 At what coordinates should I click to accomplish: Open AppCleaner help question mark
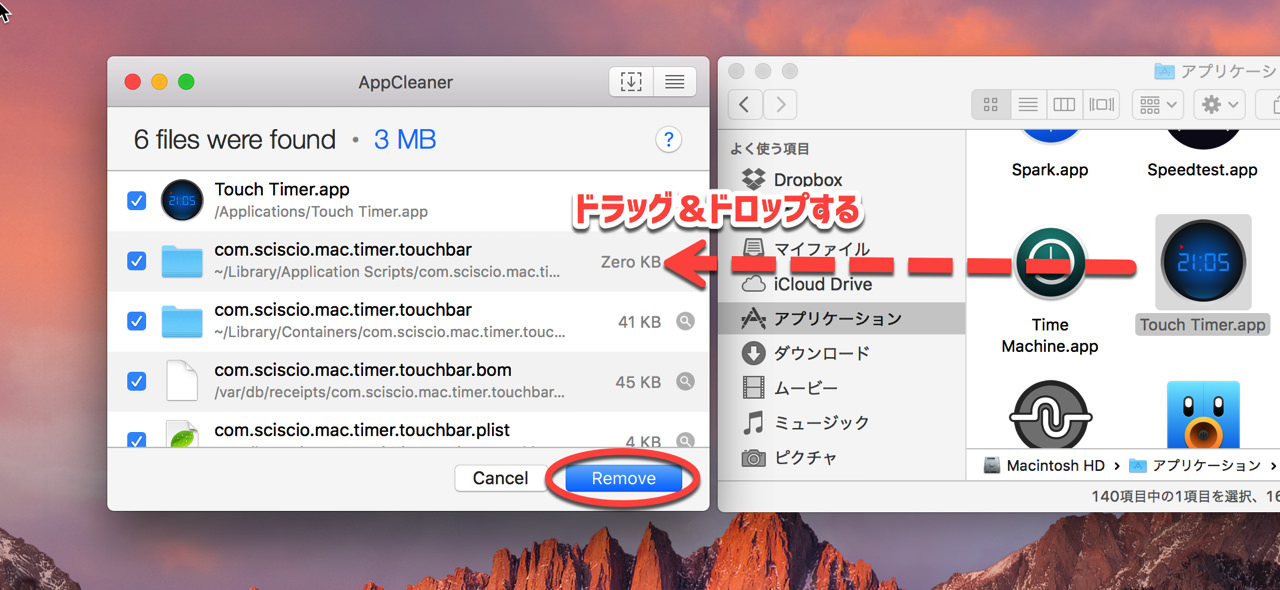click(x=668, y=139)
